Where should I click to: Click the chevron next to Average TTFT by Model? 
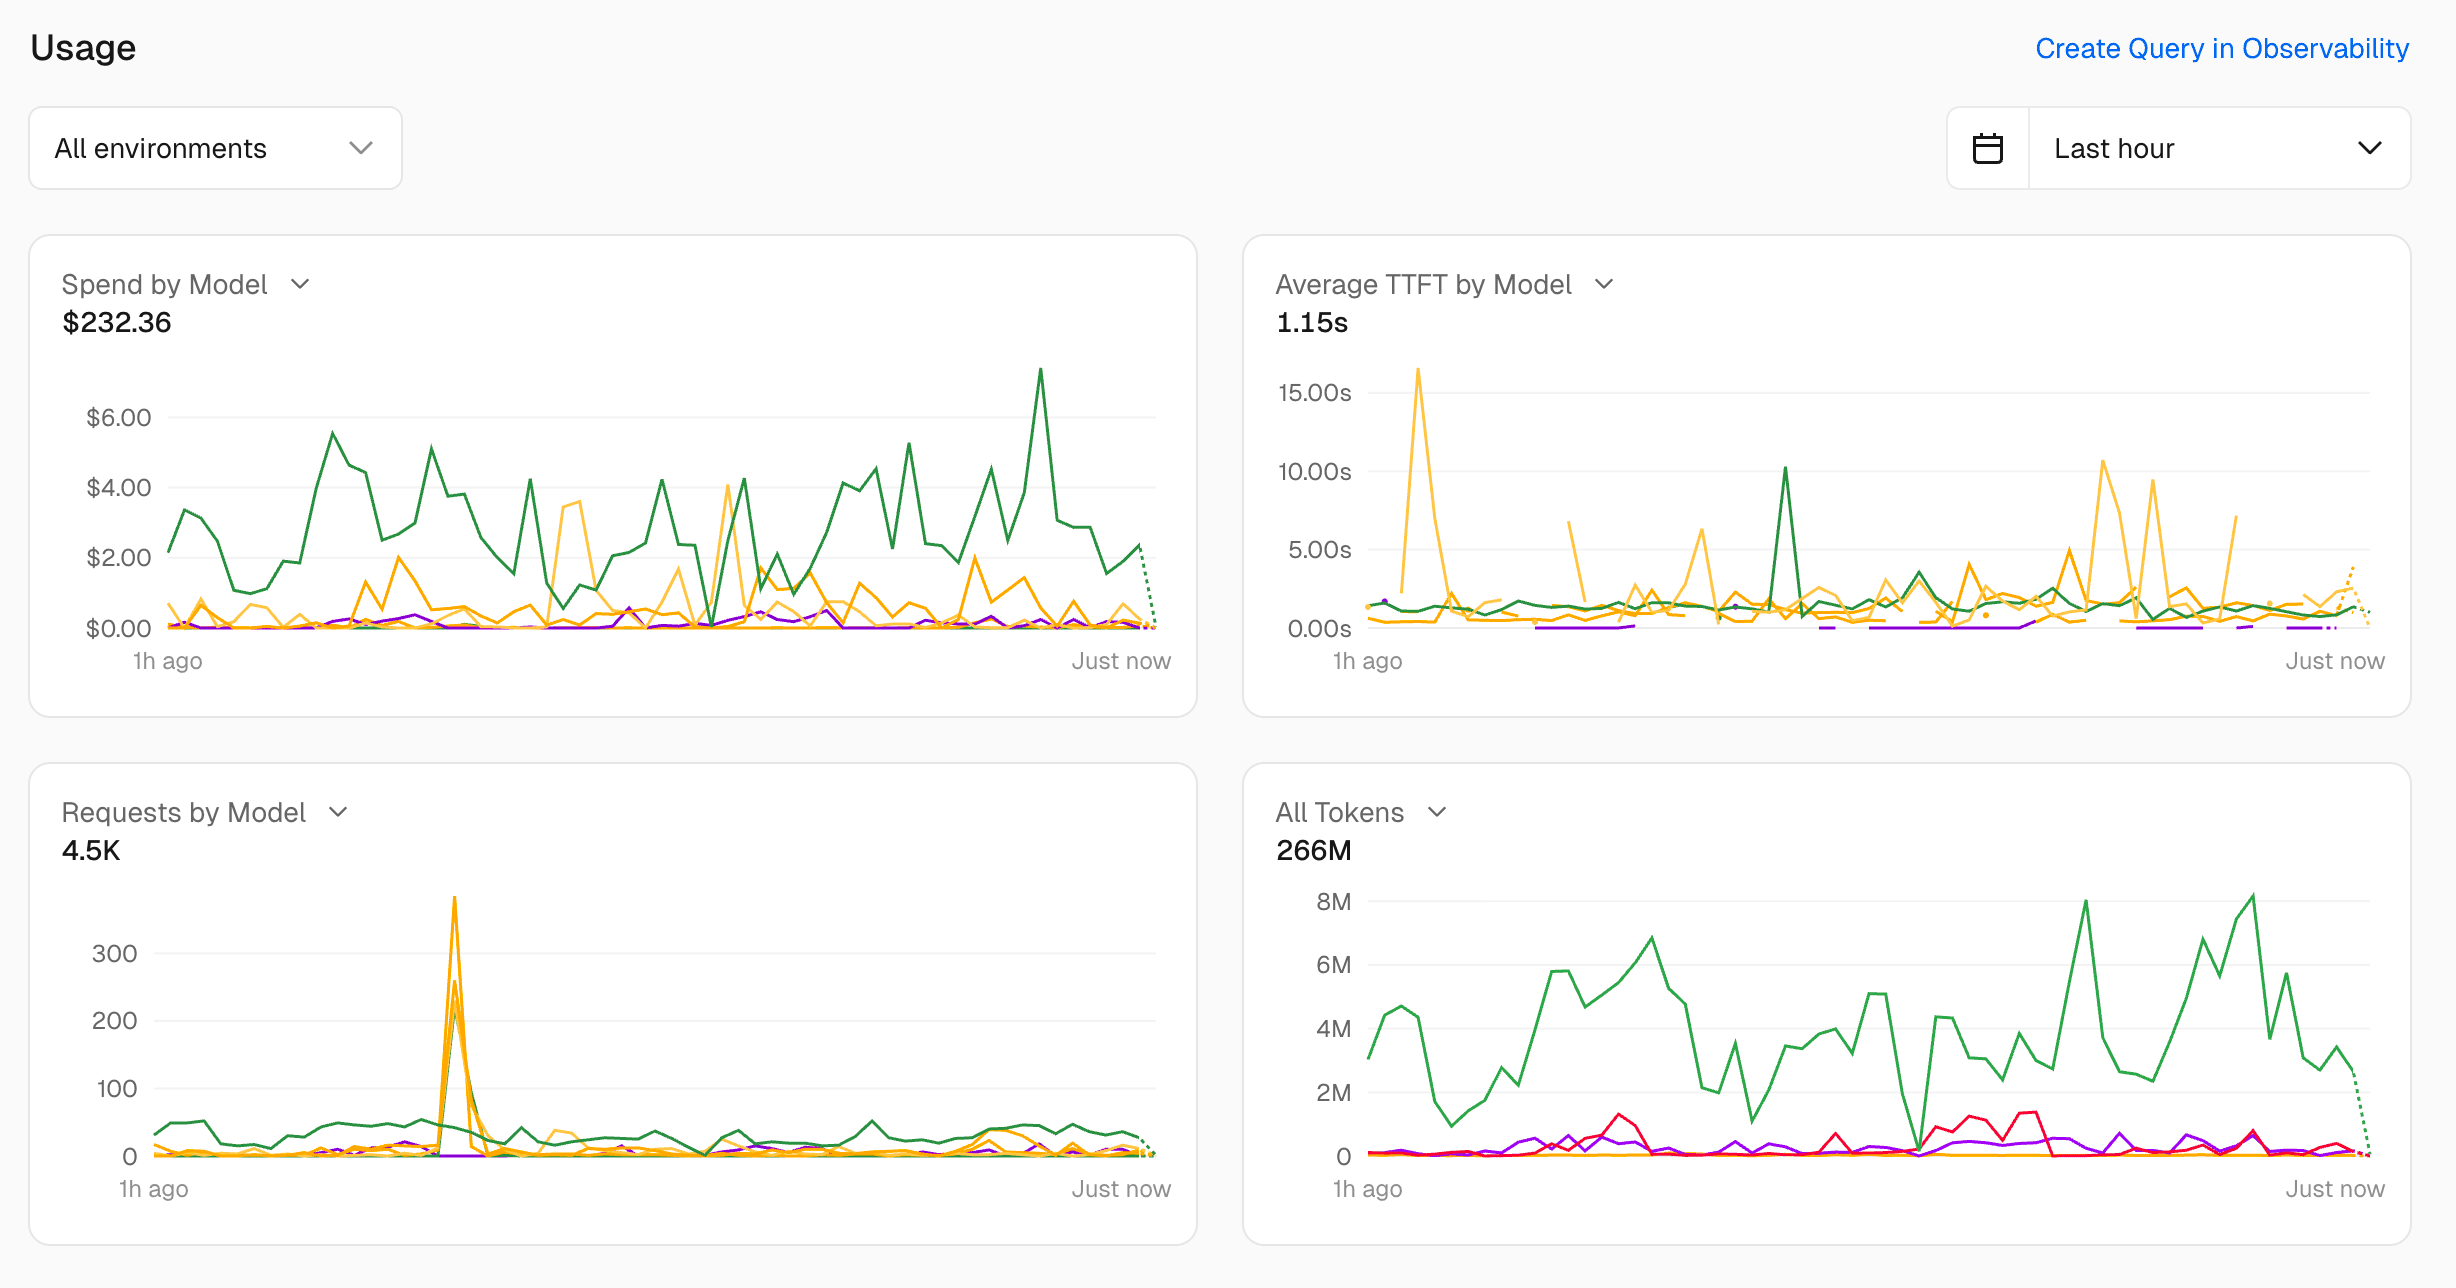click(1604, 284)
